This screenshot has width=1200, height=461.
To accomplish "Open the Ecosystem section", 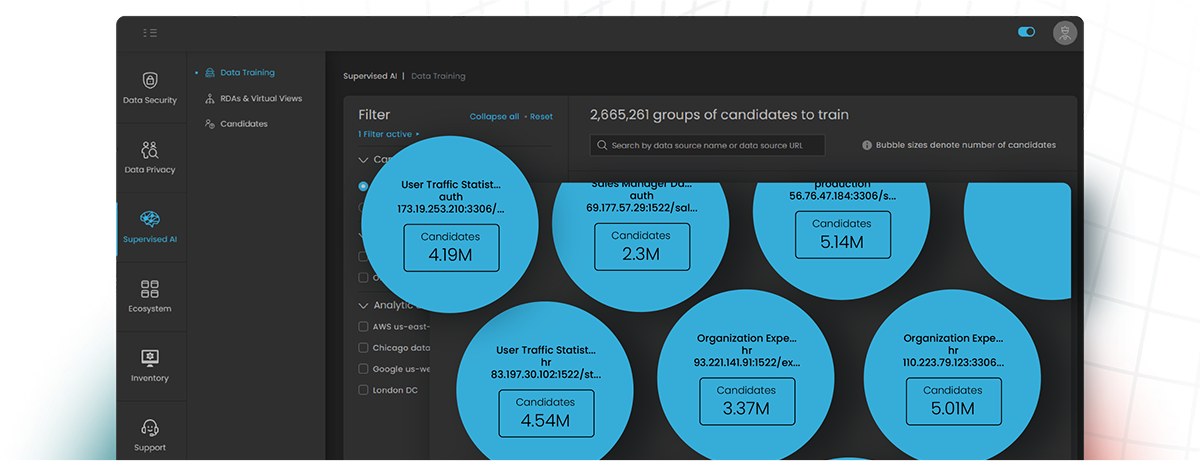I will [x=150, y=297].
